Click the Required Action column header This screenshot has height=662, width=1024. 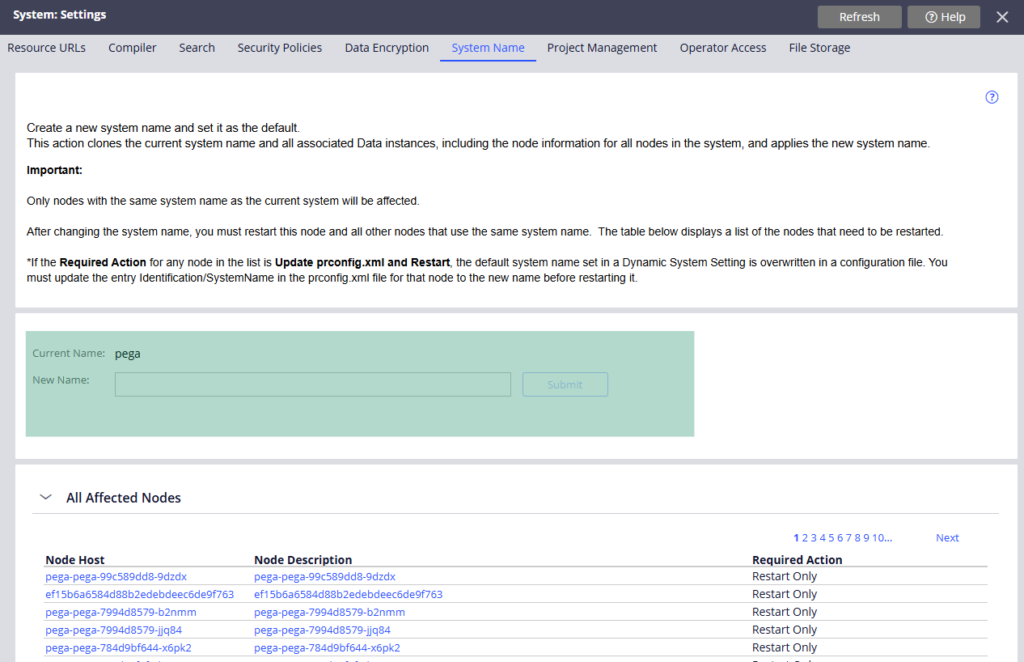pos(797,560)
